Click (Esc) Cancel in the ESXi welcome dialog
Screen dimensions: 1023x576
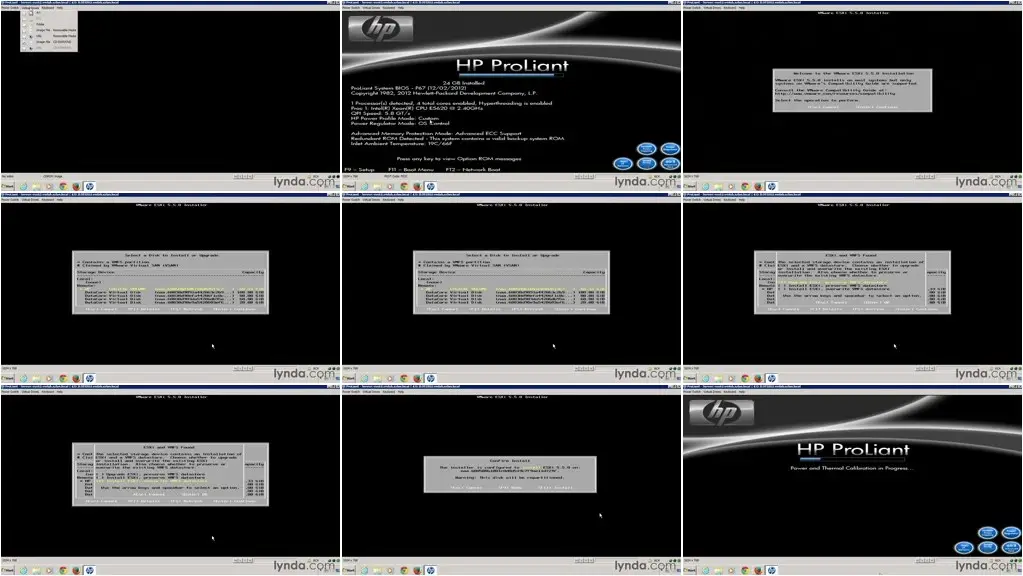click(823, 107)
